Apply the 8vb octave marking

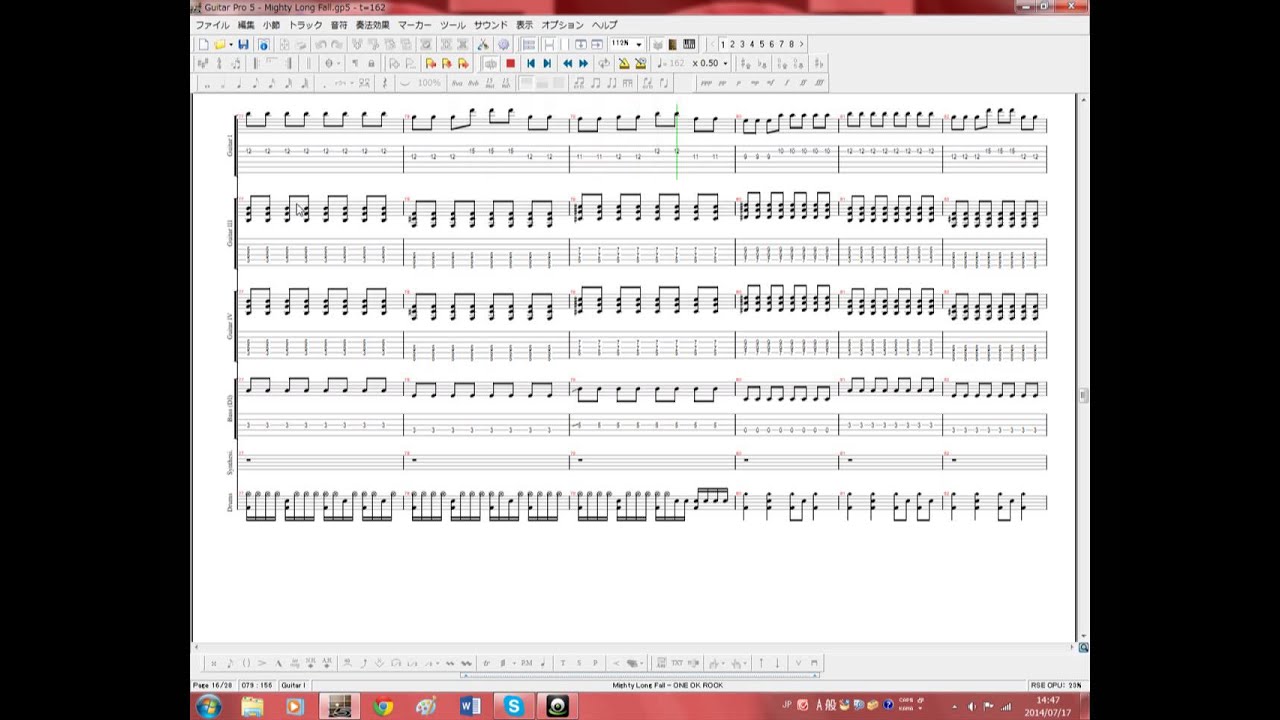click(473, 83)
